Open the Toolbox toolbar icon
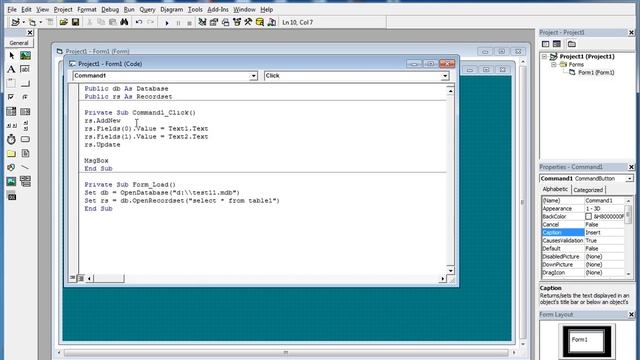 click(x=248, y=22)
